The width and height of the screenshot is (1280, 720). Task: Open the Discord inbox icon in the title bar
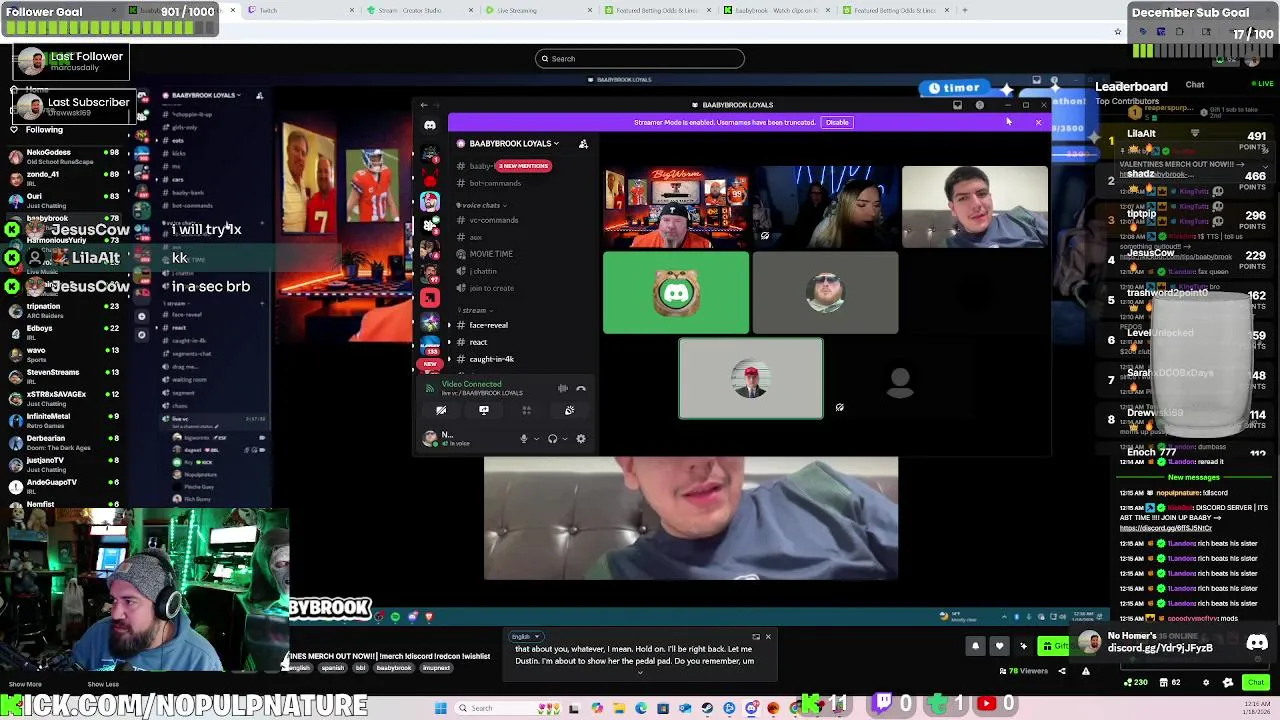point(957,105)
